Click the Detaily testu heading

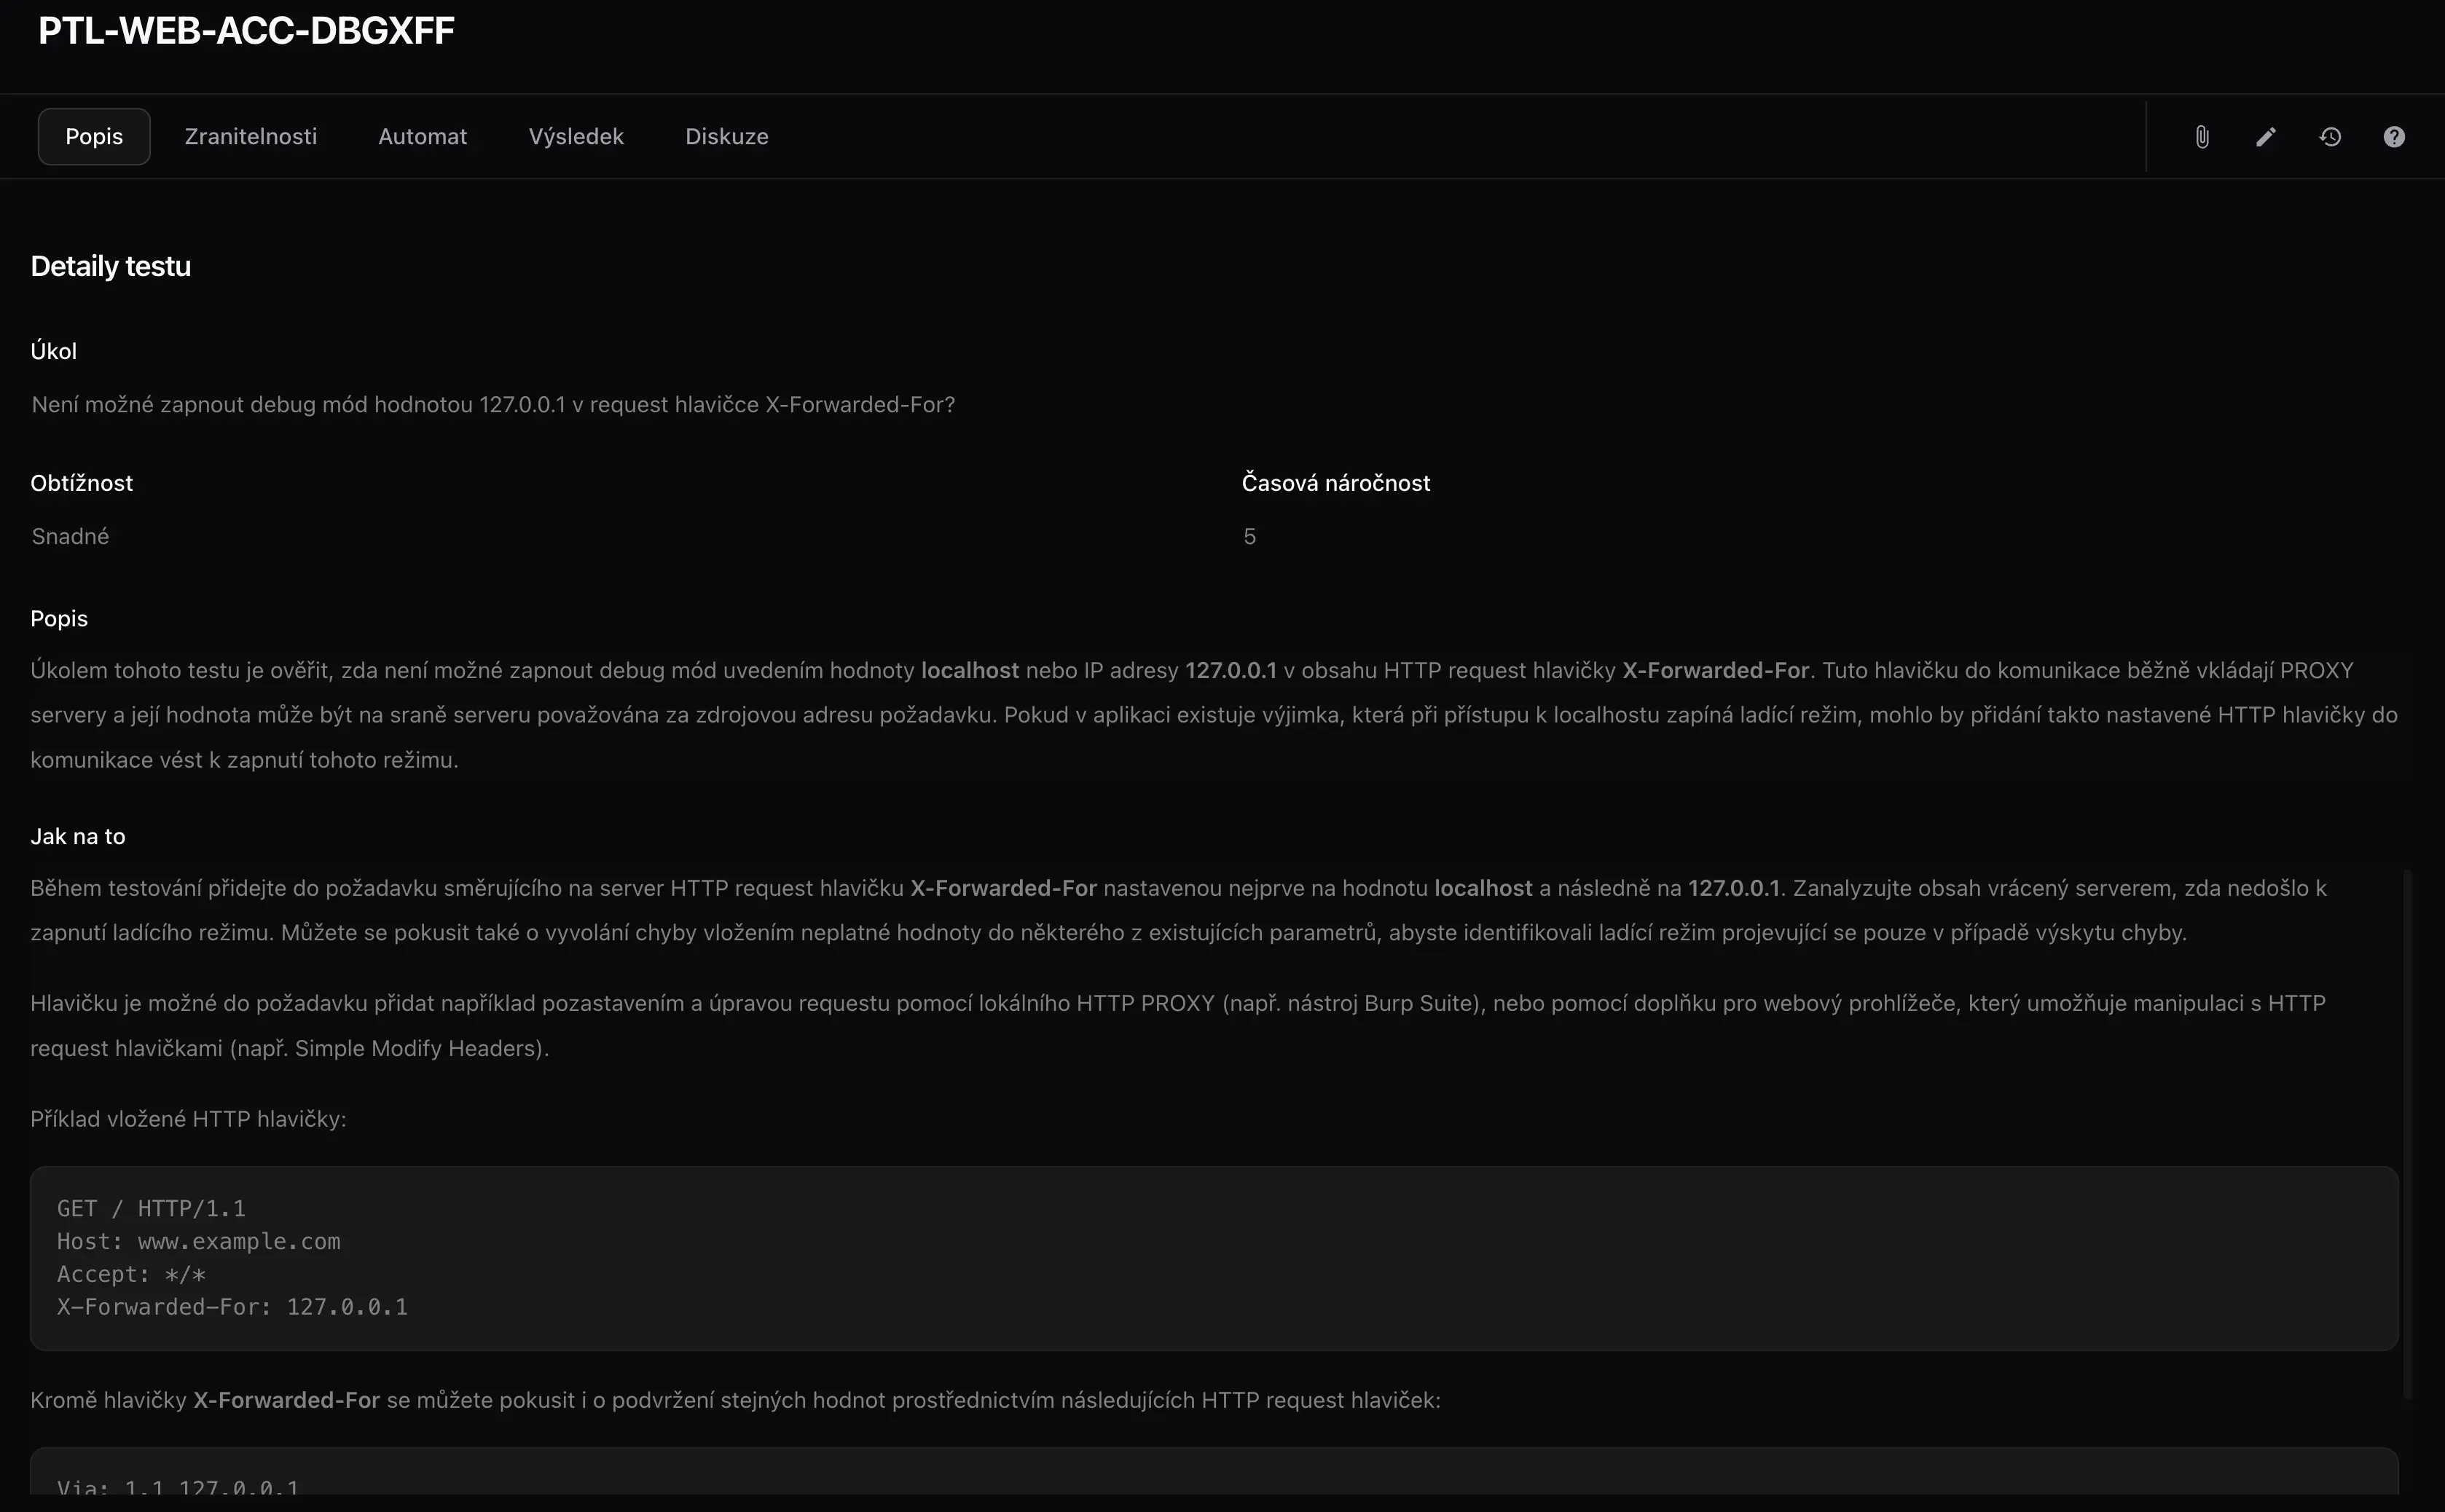click(x=111, y=266)
